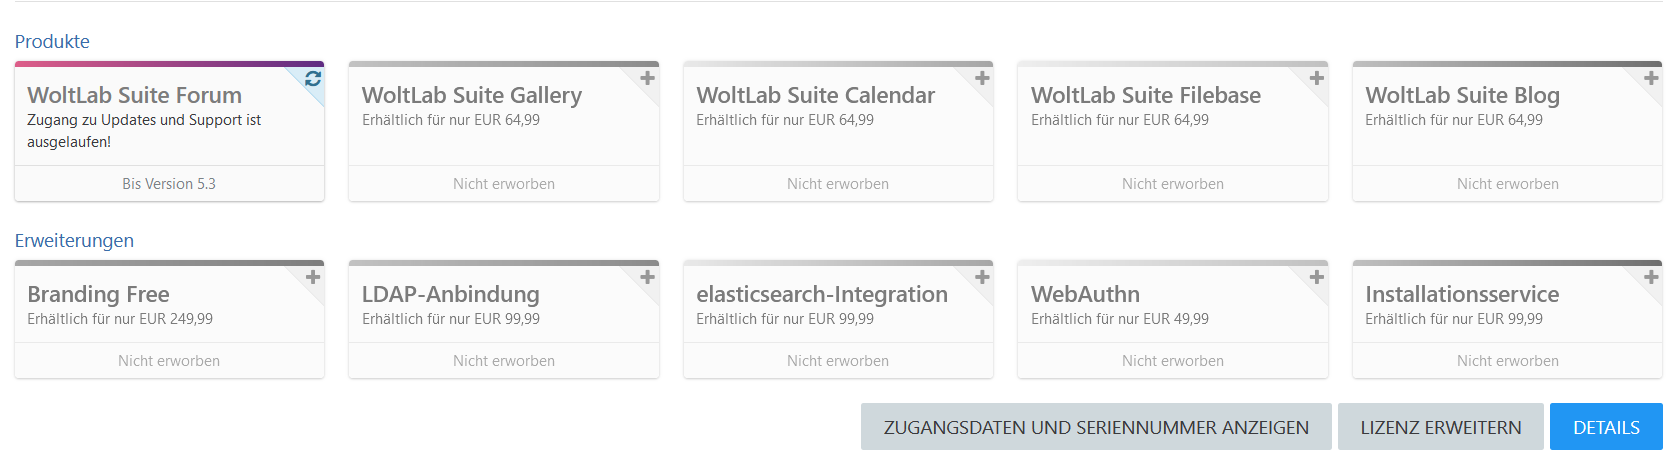The image size is (1679, 467).
Task: Click the plus icon on WoltLab Suite Filebase
Action: coord(1317,78)
